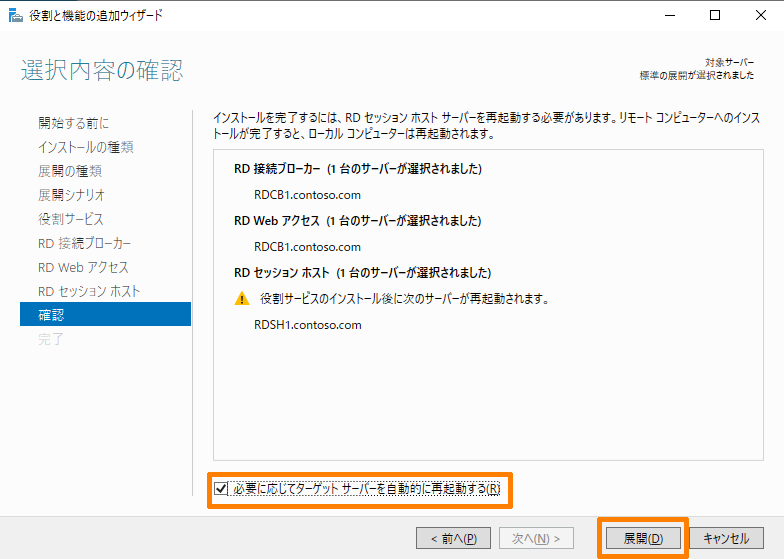Click the RD 接続ブローカー heading in the summary list
Viewport: 784px width, 559px height.
coord(358,169)
